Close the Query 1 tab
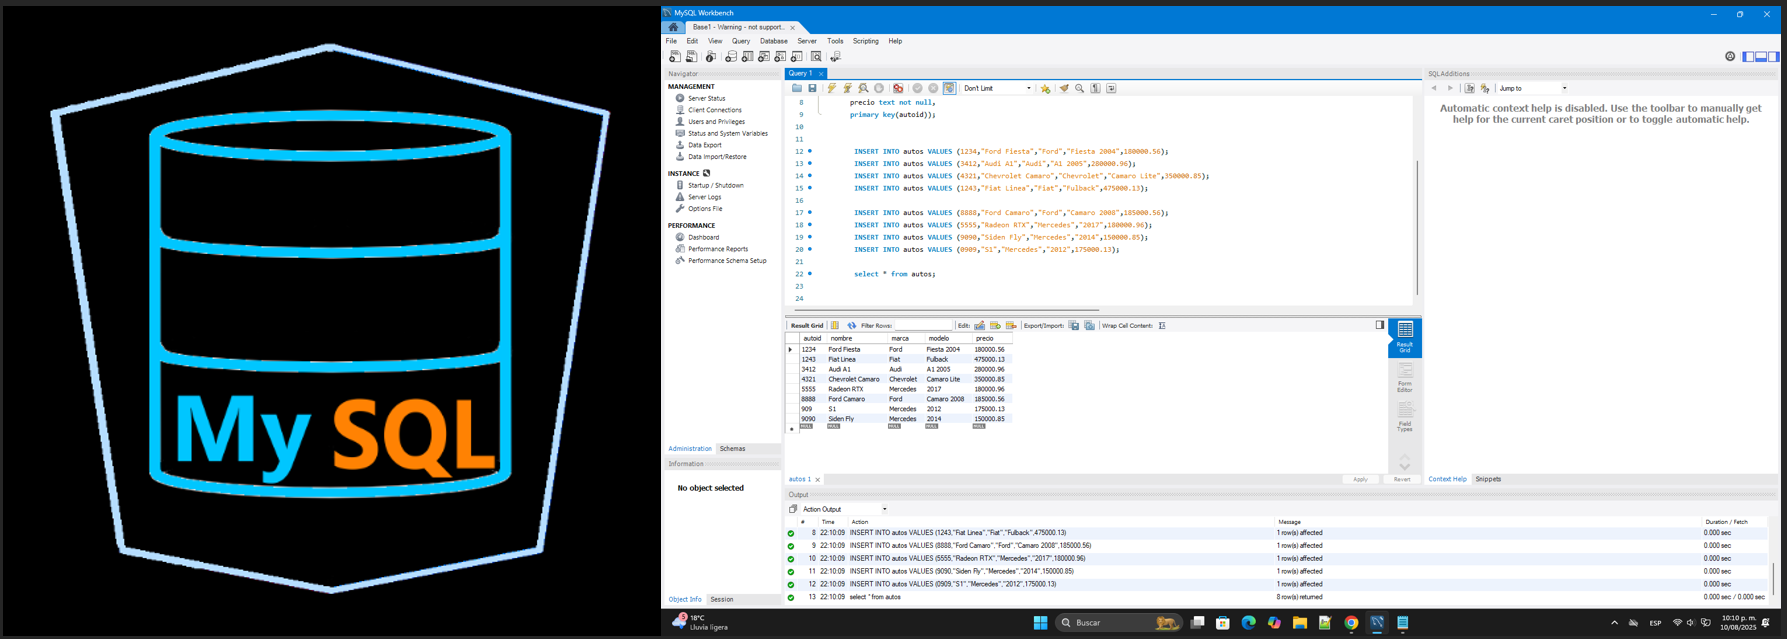1787x639 pixels. (x=821, y=74)
